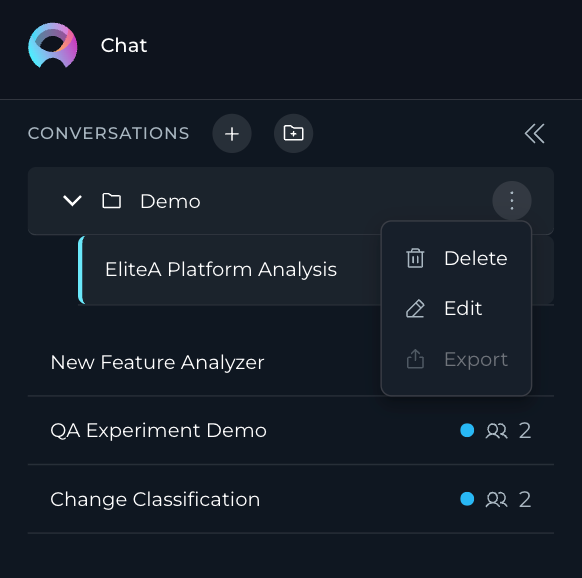Open the Change Classification conversation
Image resolution: width=582 pixels, height=578 pixels.
click(291, 499)
